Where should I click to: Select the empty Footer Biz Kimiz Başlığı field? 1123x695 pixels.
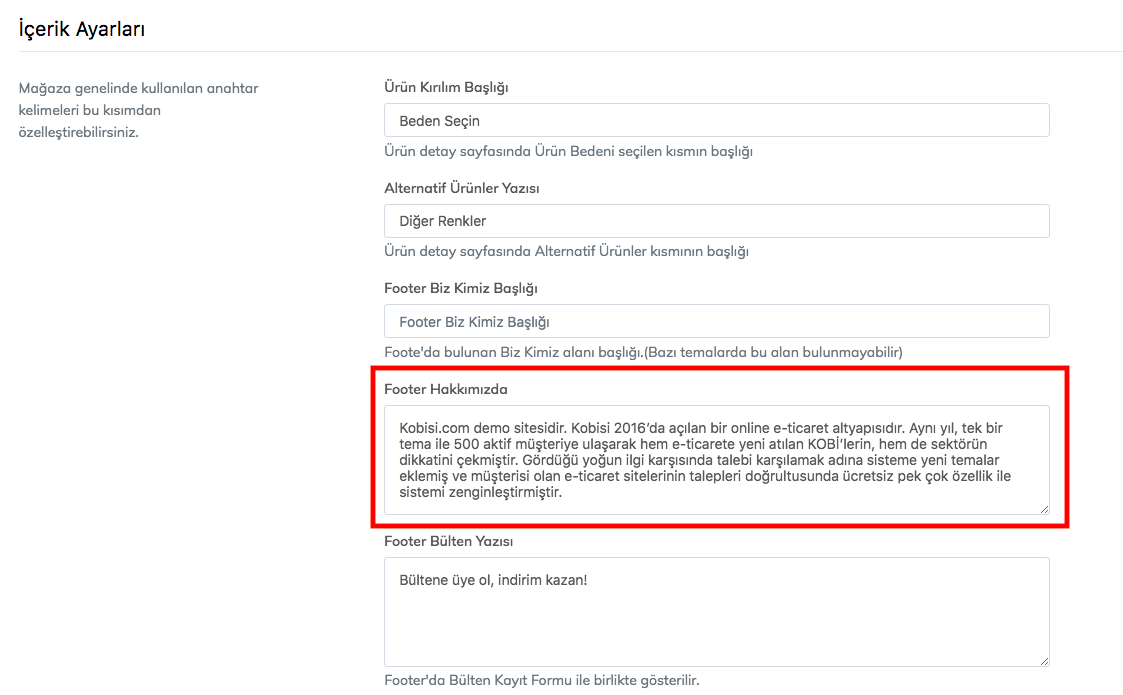716,322
